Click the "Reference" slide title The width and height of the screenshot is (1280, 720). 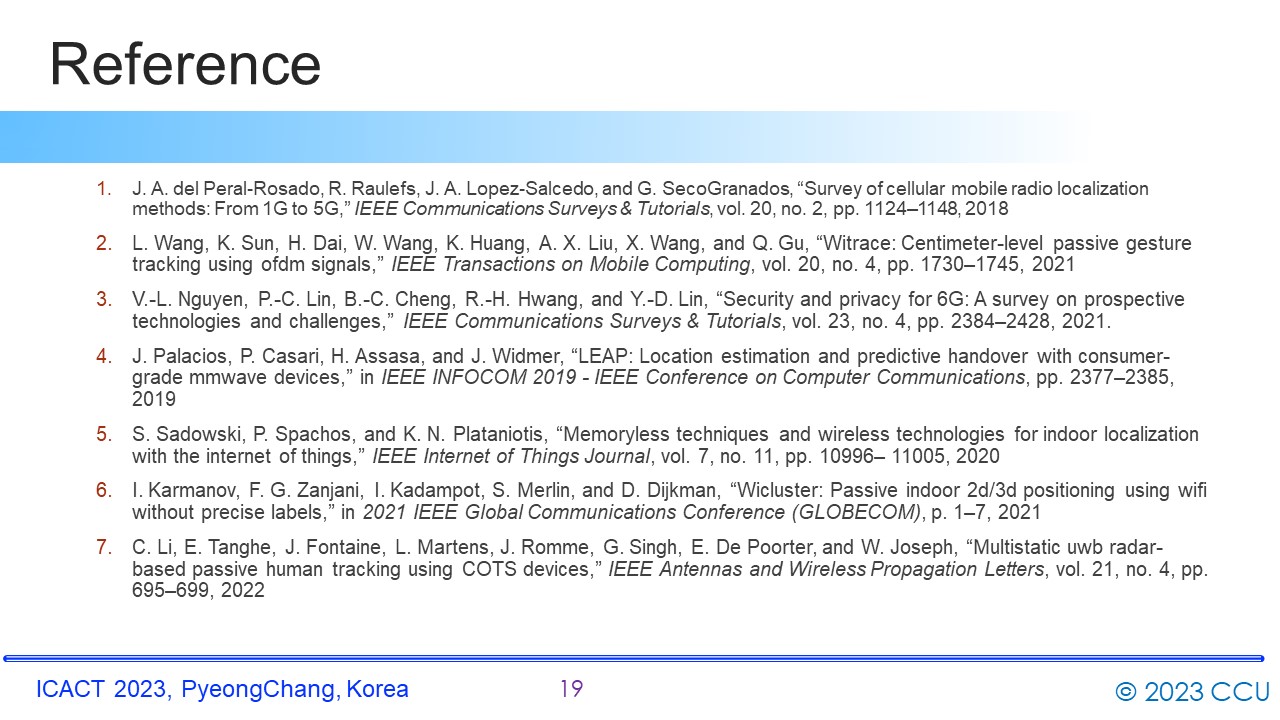click(x=185, y=64)
